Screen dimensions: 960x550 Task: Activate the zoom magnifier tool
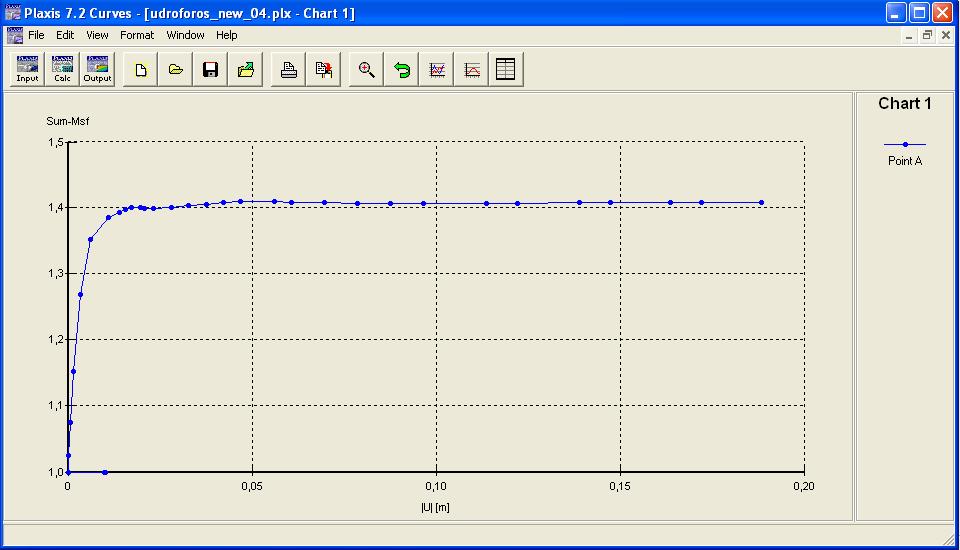pos(366,69)
